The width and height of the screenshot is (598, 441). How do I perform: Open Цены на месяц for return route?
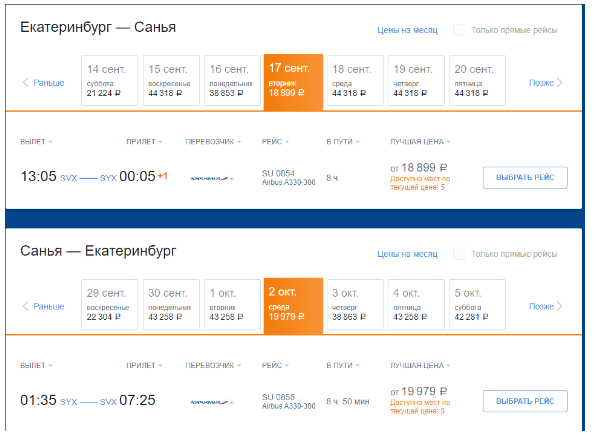click(407, 254)
